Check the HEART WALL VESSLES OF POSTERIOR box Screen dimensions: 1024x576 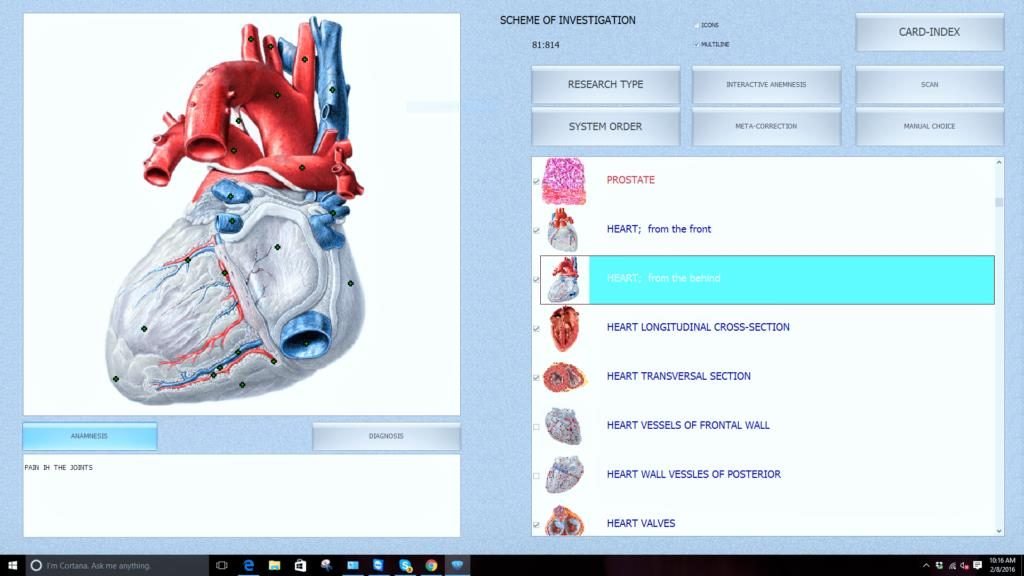point(536,476)
